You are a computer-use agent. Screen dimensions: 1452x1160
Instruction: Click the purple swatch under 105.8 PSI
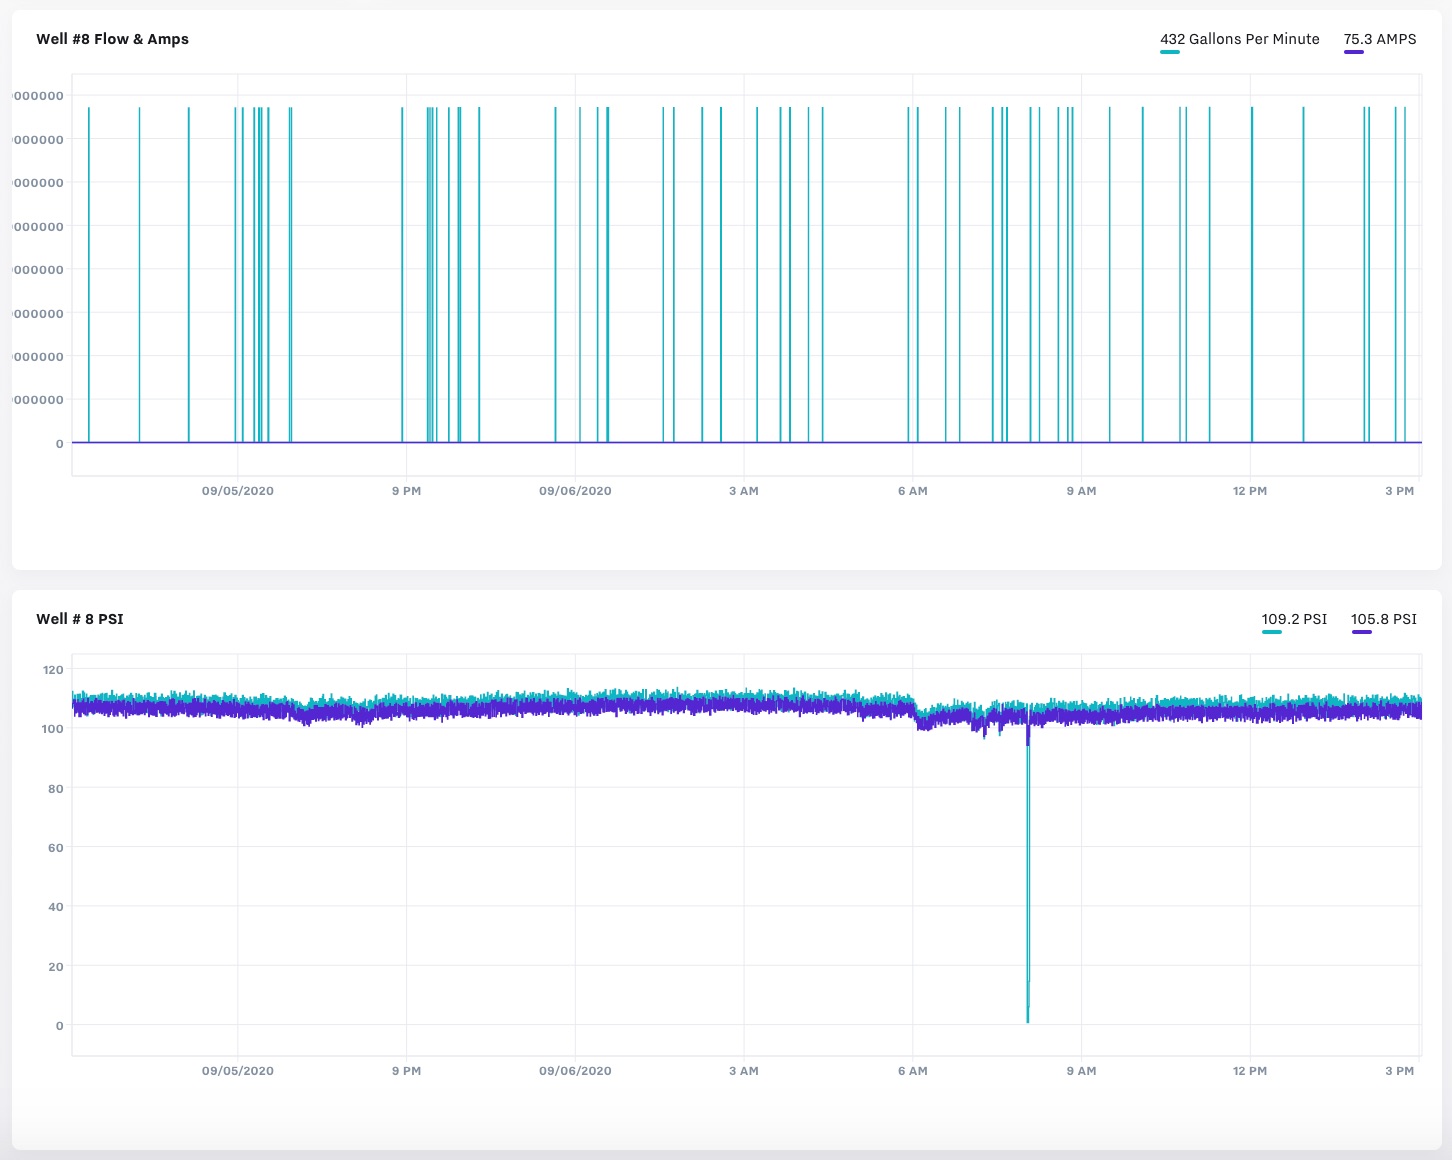point(1361,632)
